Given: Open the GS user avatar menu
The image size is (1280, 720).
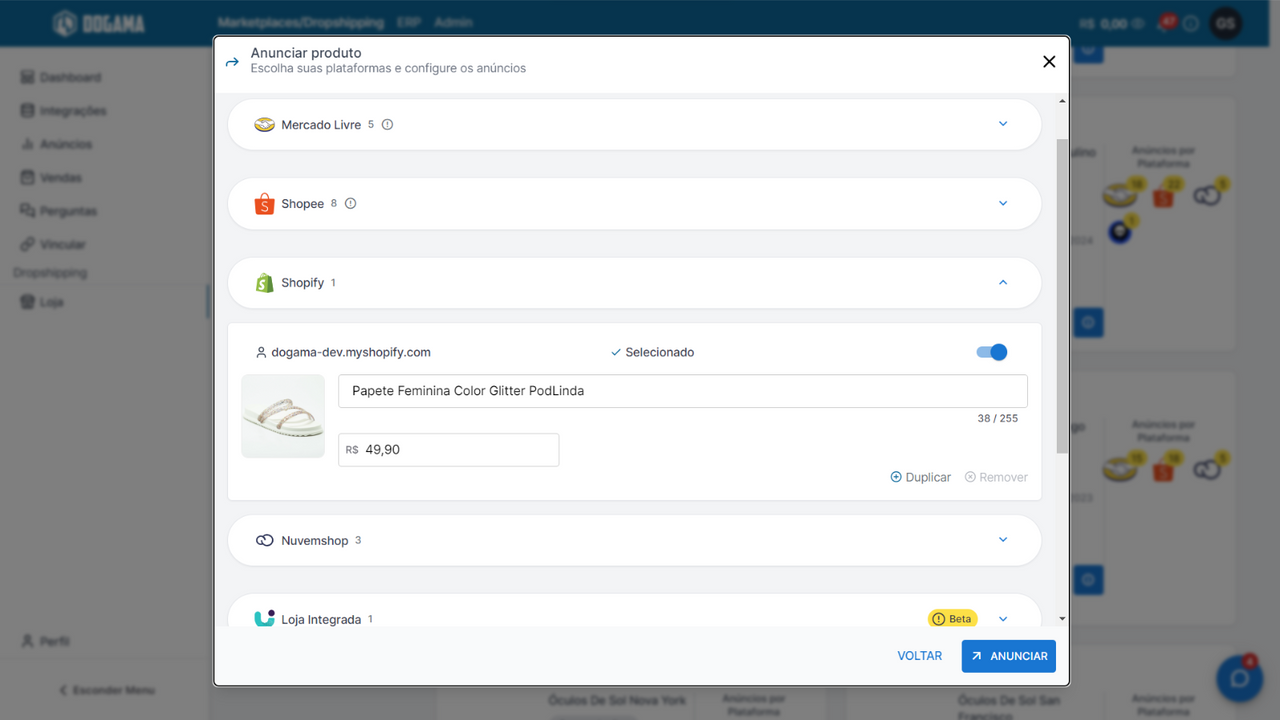Looking at the screenshot, I should [1226, 23].
